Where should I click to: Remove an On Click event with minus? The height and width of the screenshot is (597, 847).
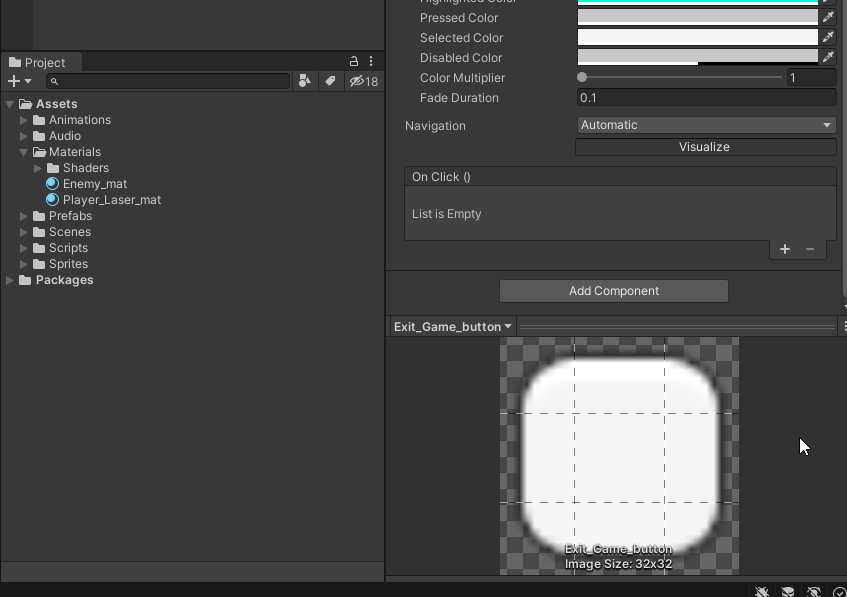point(809,249)
